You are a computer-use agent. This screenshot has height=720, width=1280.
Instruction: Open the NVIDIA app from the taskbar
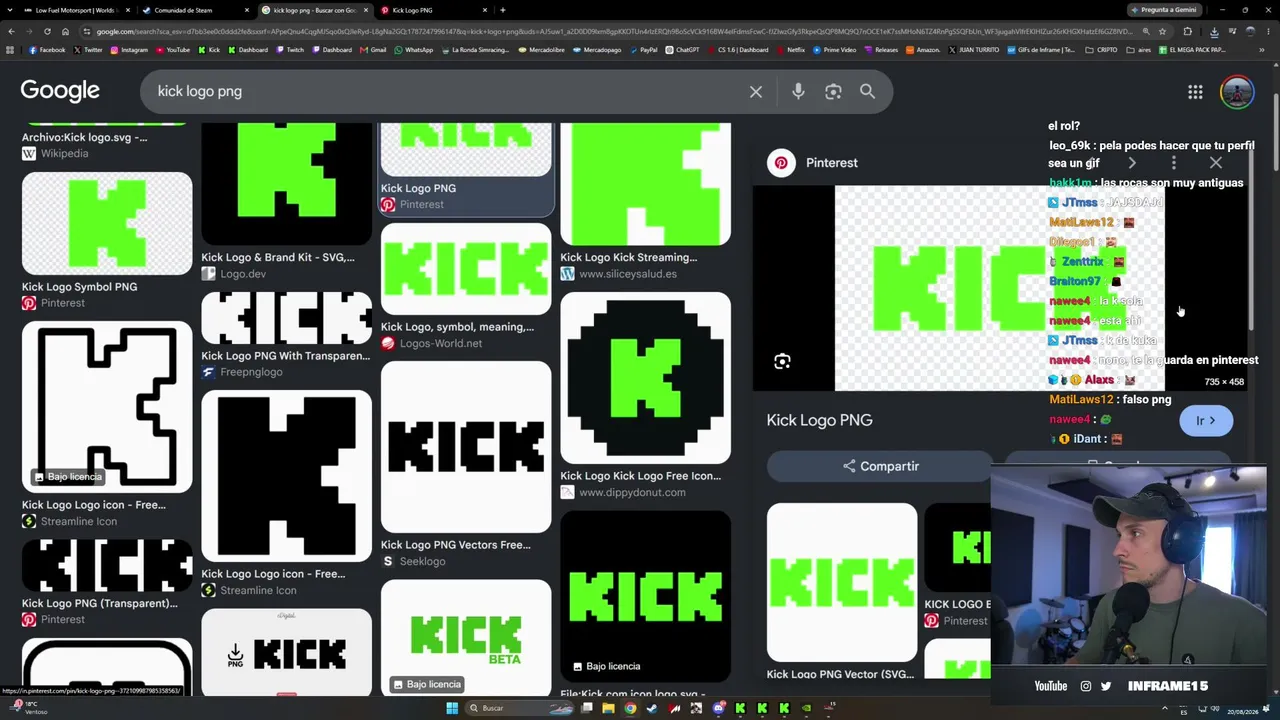coord(806,708)
